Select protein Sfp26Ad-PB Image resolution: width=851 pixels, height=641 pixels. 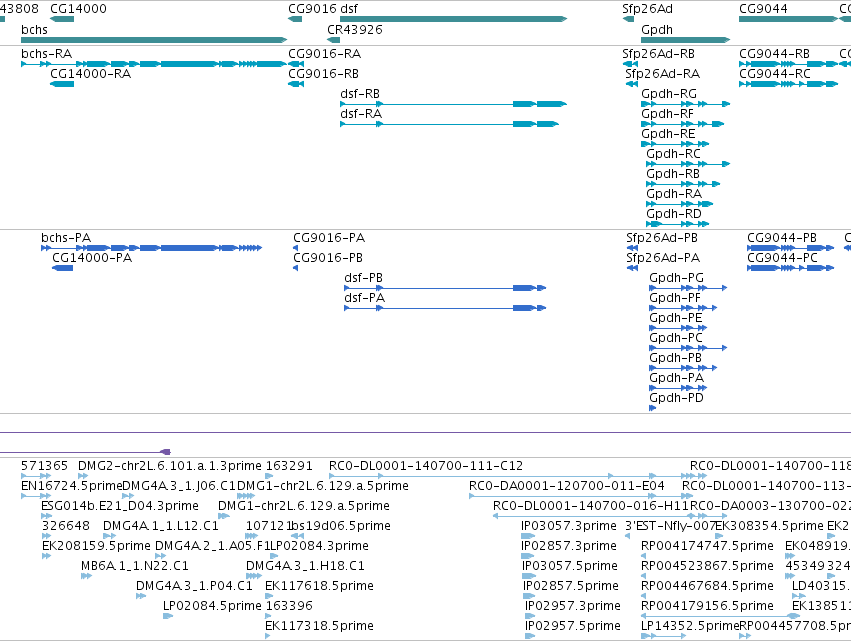pyautogui.click(x=632, y=248)
